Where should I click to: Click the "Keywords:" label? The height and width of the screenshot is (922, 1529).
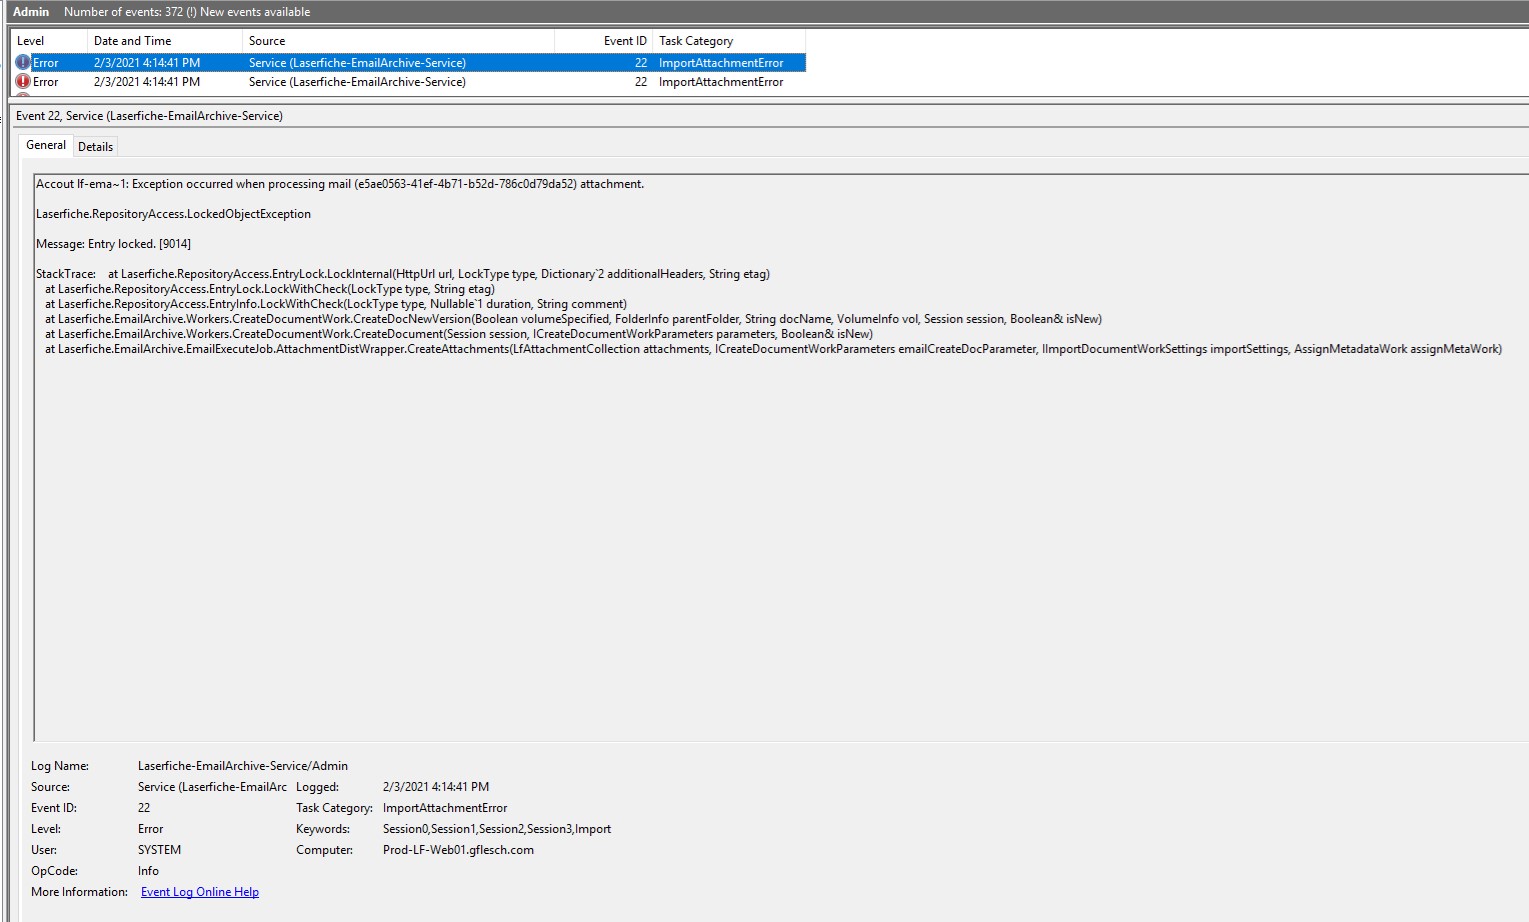point(323,829)
